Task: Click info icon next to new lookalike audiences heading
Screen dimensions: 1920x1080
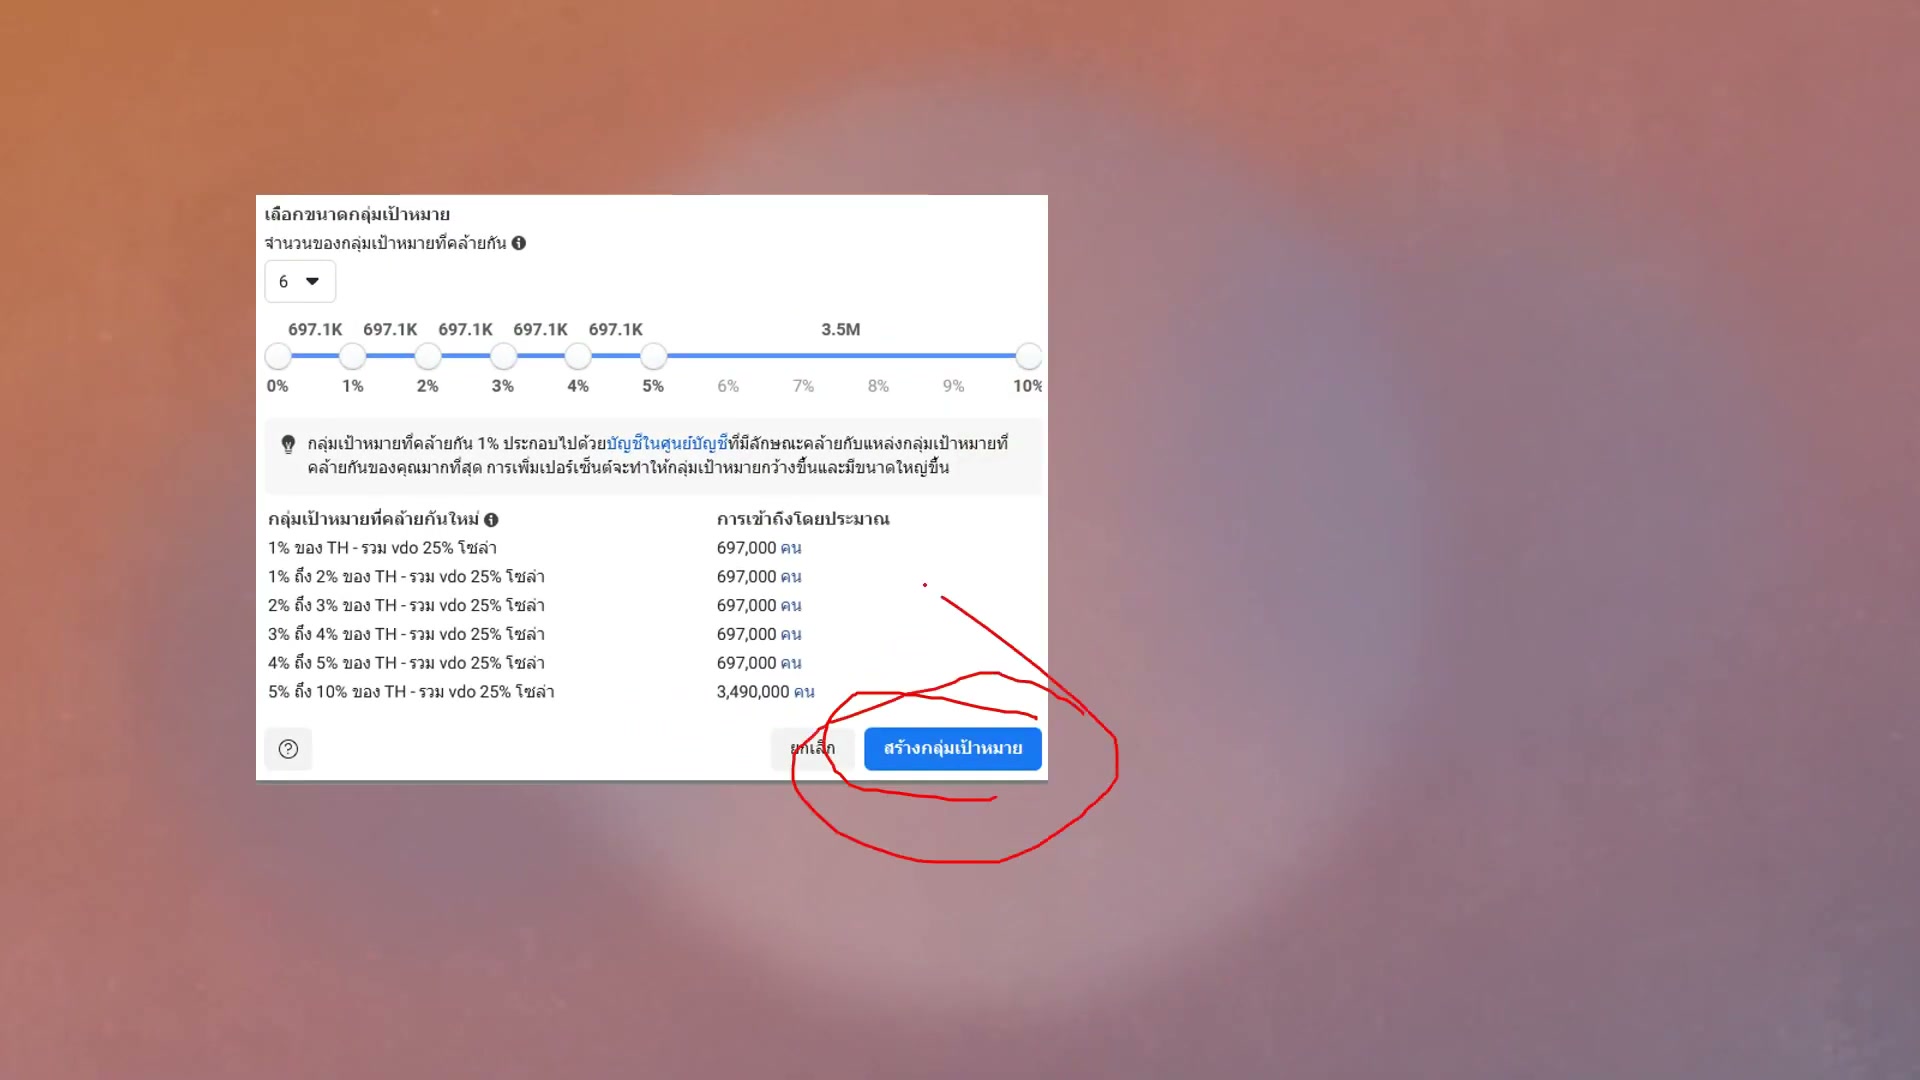Action: click(x=491, y=519)
